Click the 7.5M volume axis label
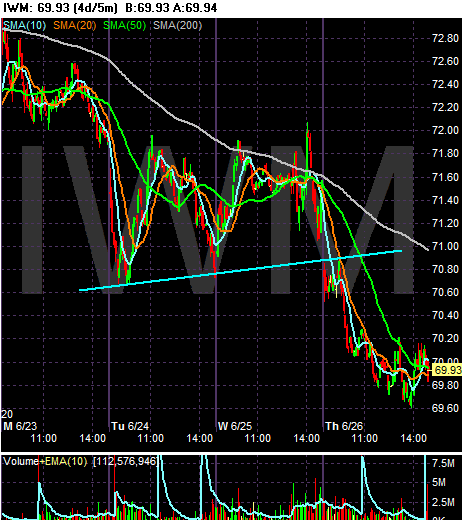Screen dimensions: 463x523 tap(444, 464)
